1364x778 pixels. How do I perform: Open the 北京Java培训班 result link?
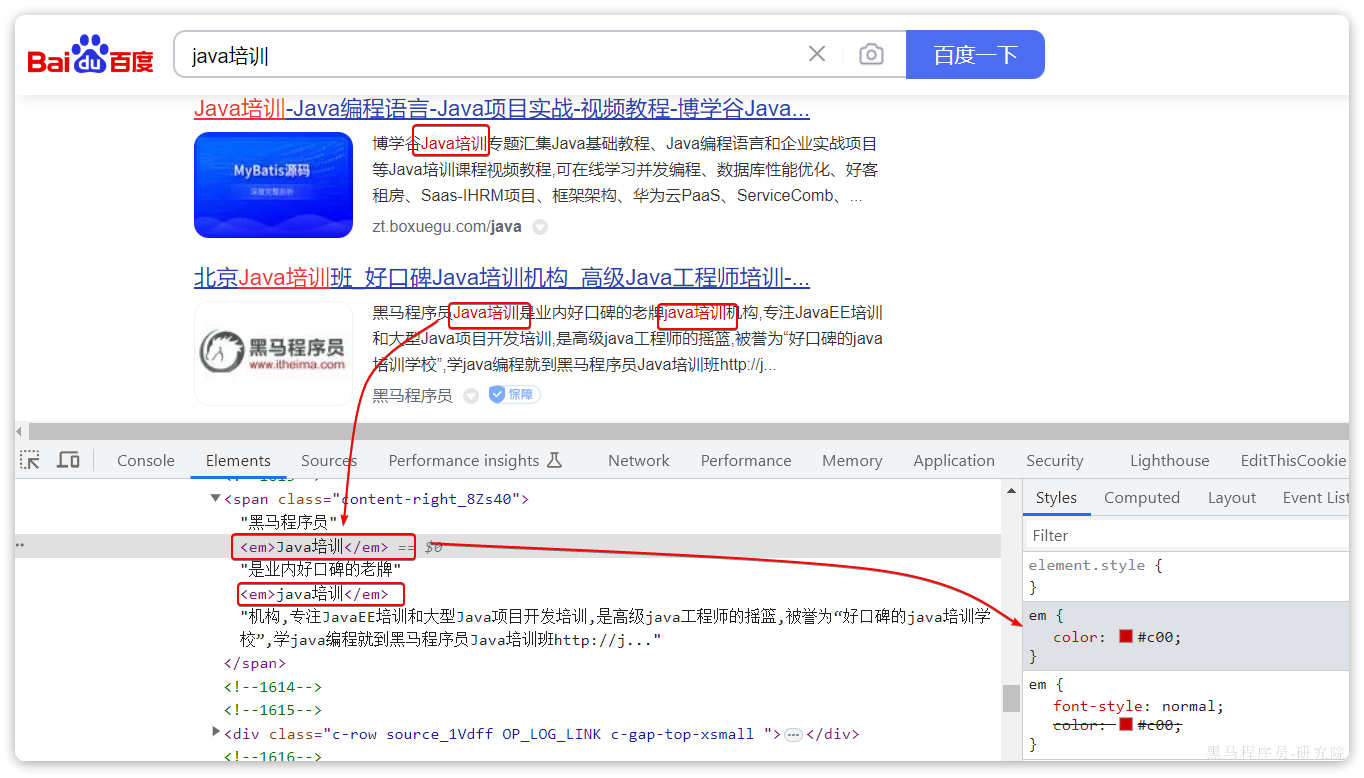click(501, 277)
